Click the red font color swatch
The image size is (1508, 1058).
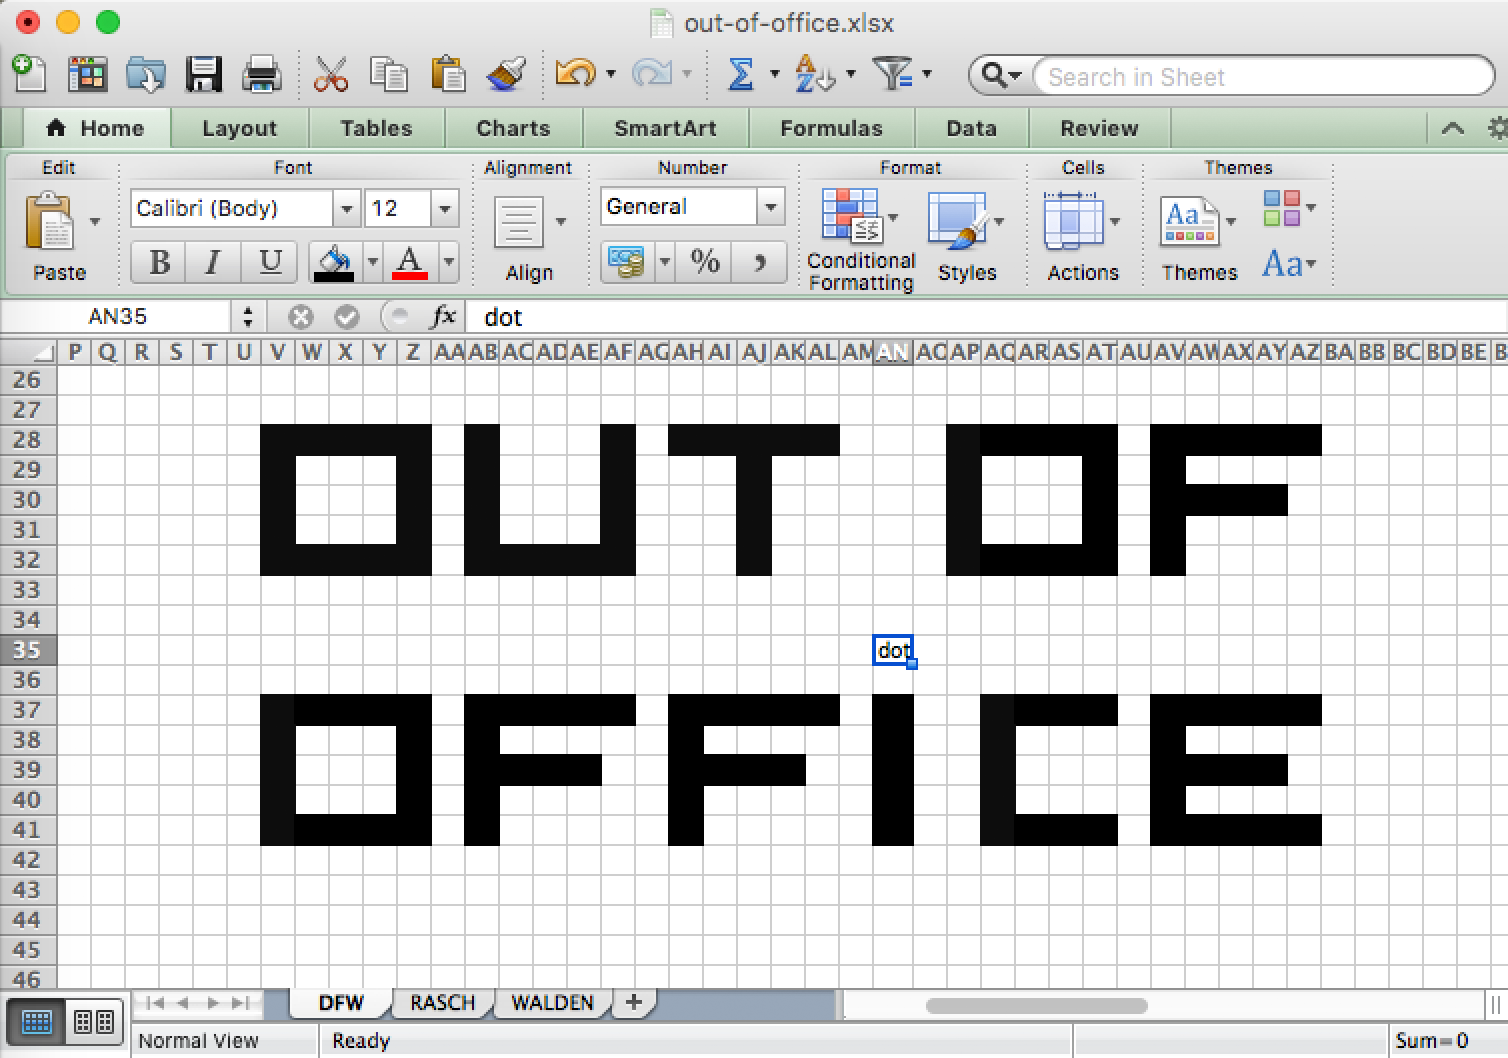click(x=410, y=262)
